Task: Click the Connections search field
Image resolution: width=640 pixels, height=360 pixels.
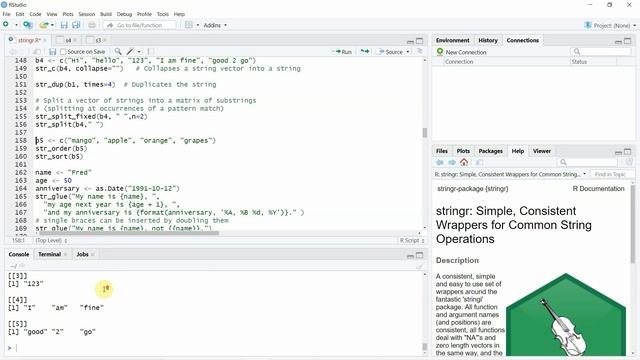Action: tap(601, 52)
